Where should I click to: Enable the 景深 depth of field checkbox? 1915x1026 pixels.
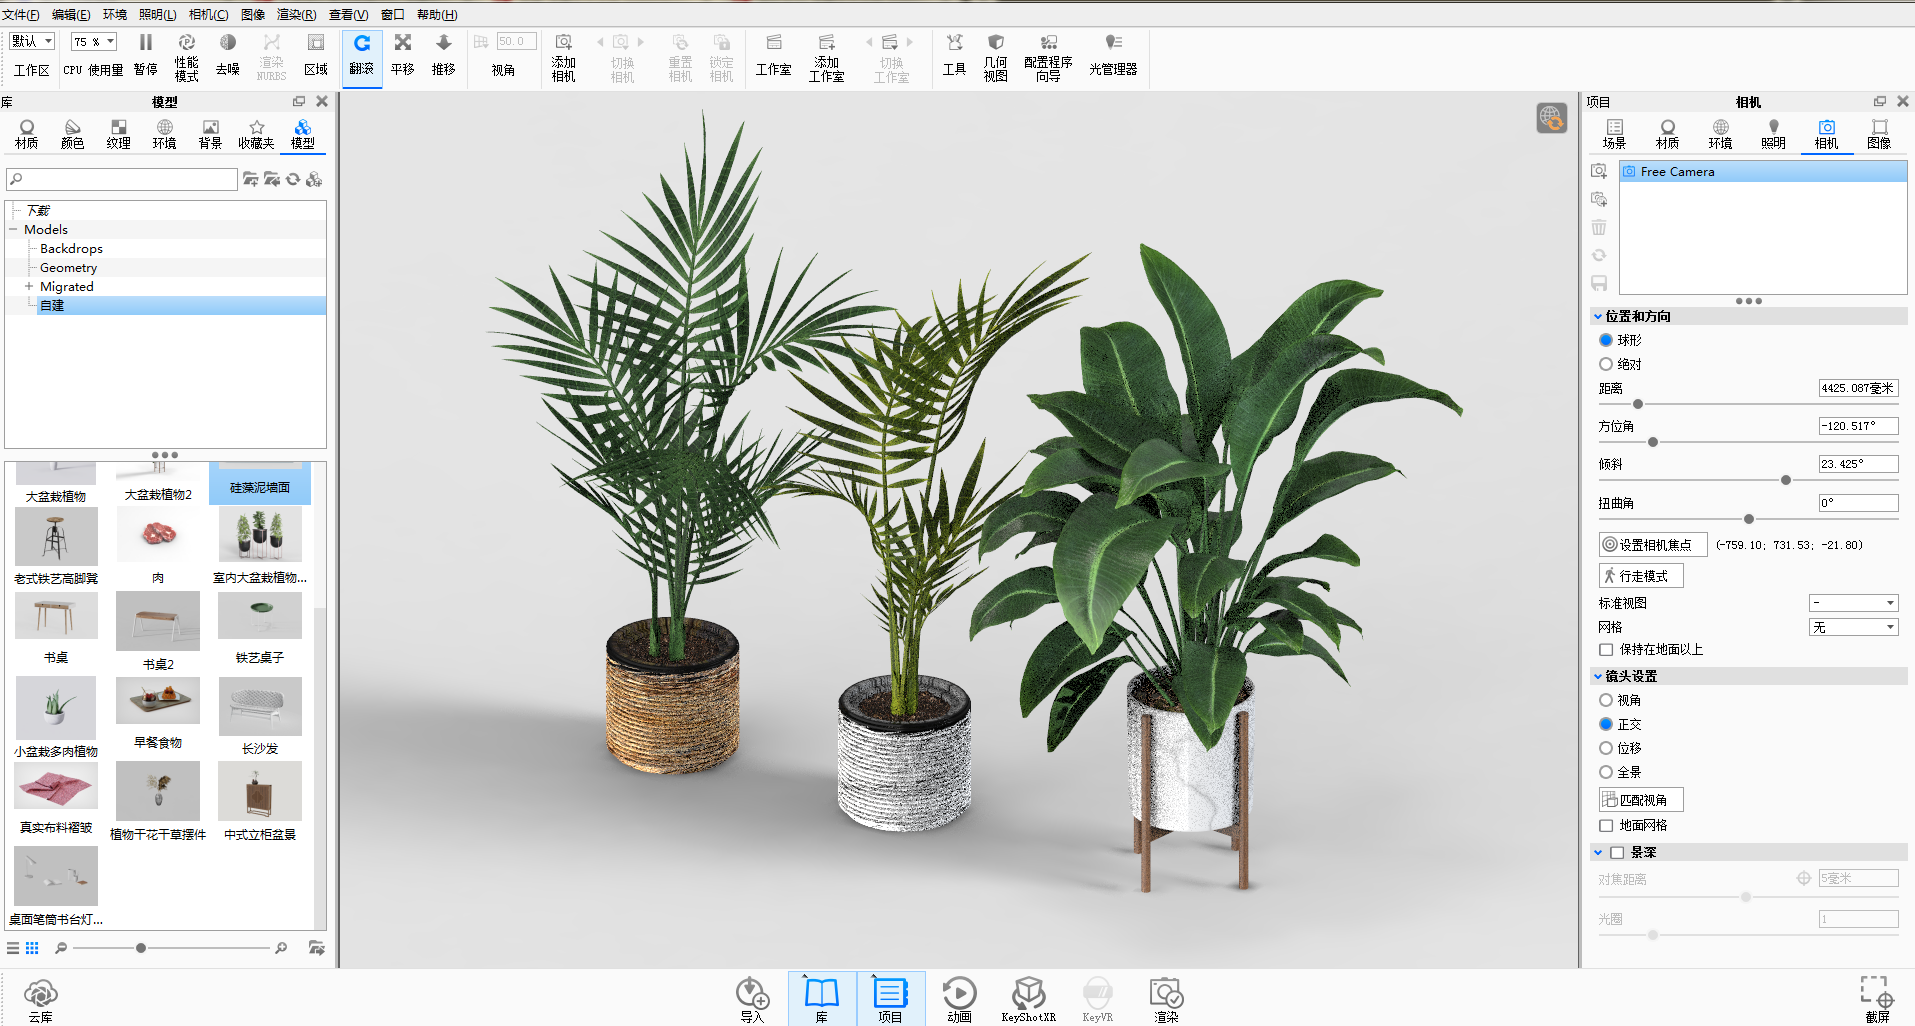point(1617,853)
